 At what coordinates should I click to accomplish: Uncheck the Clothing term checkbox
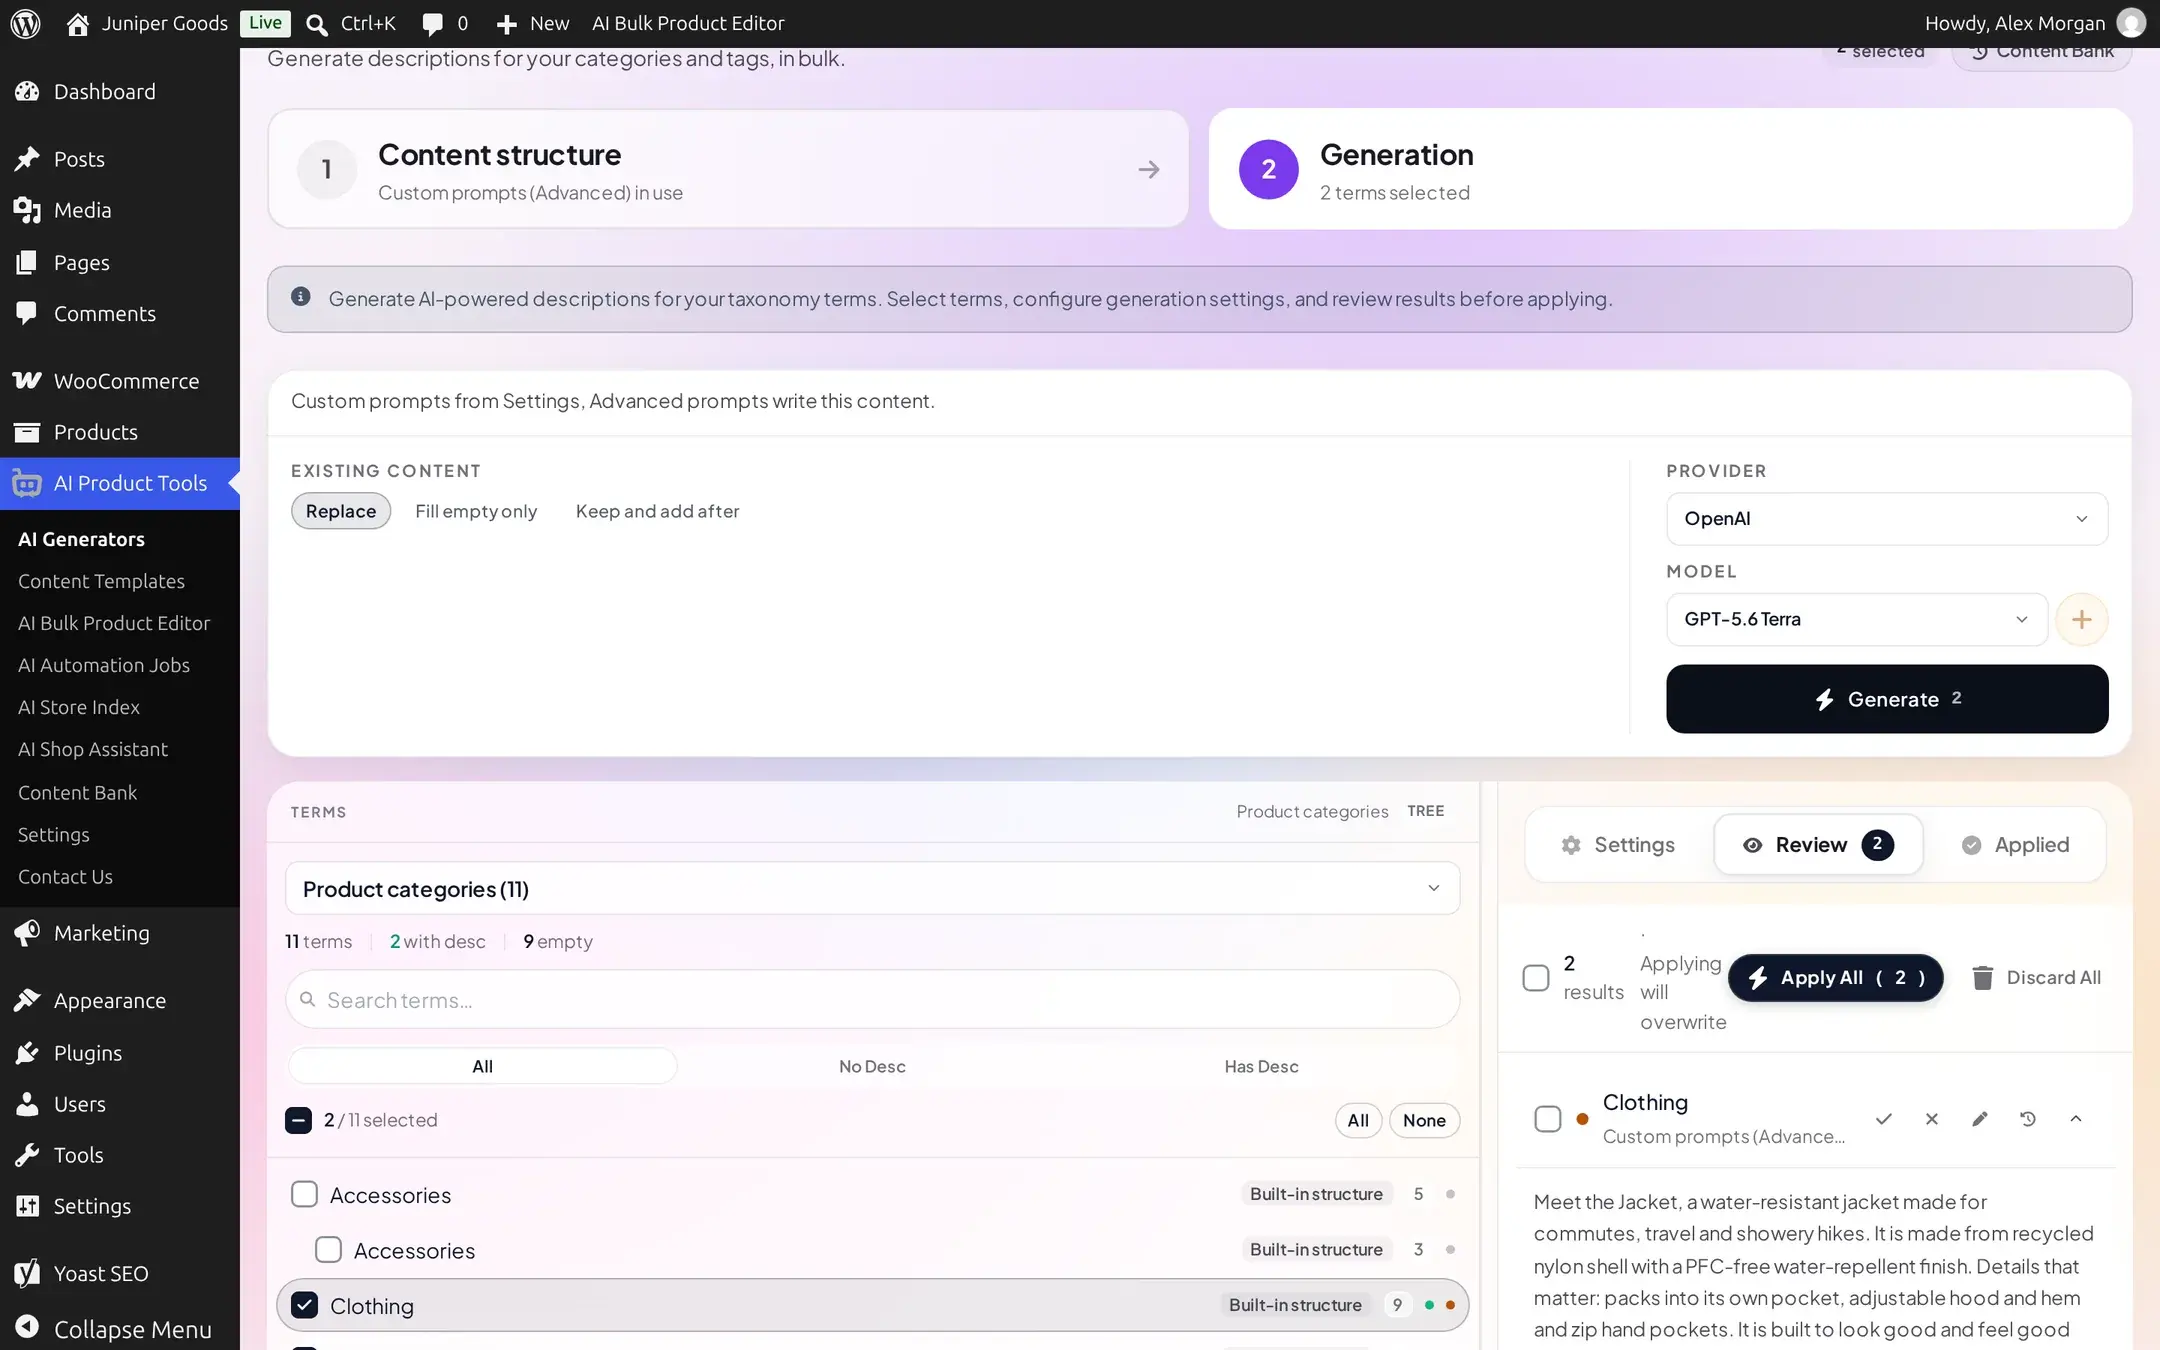(304, 1305)
